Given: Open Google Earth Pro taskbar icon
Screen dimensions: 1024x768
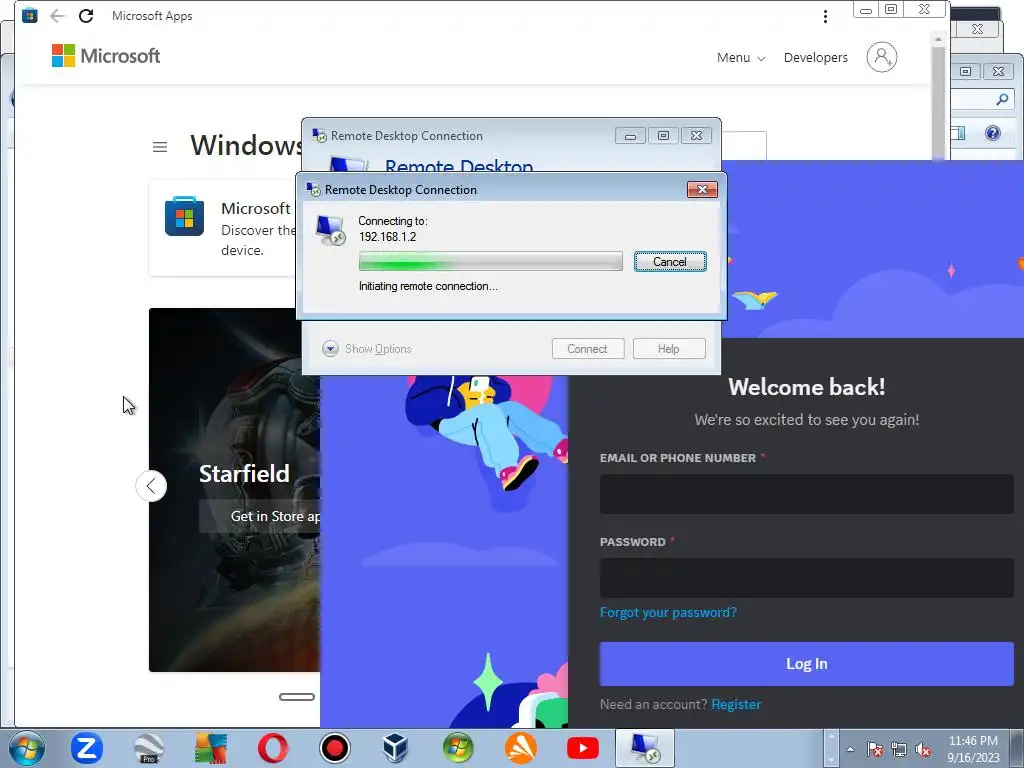Looking at the screenshot, I should tap(149, 748).
